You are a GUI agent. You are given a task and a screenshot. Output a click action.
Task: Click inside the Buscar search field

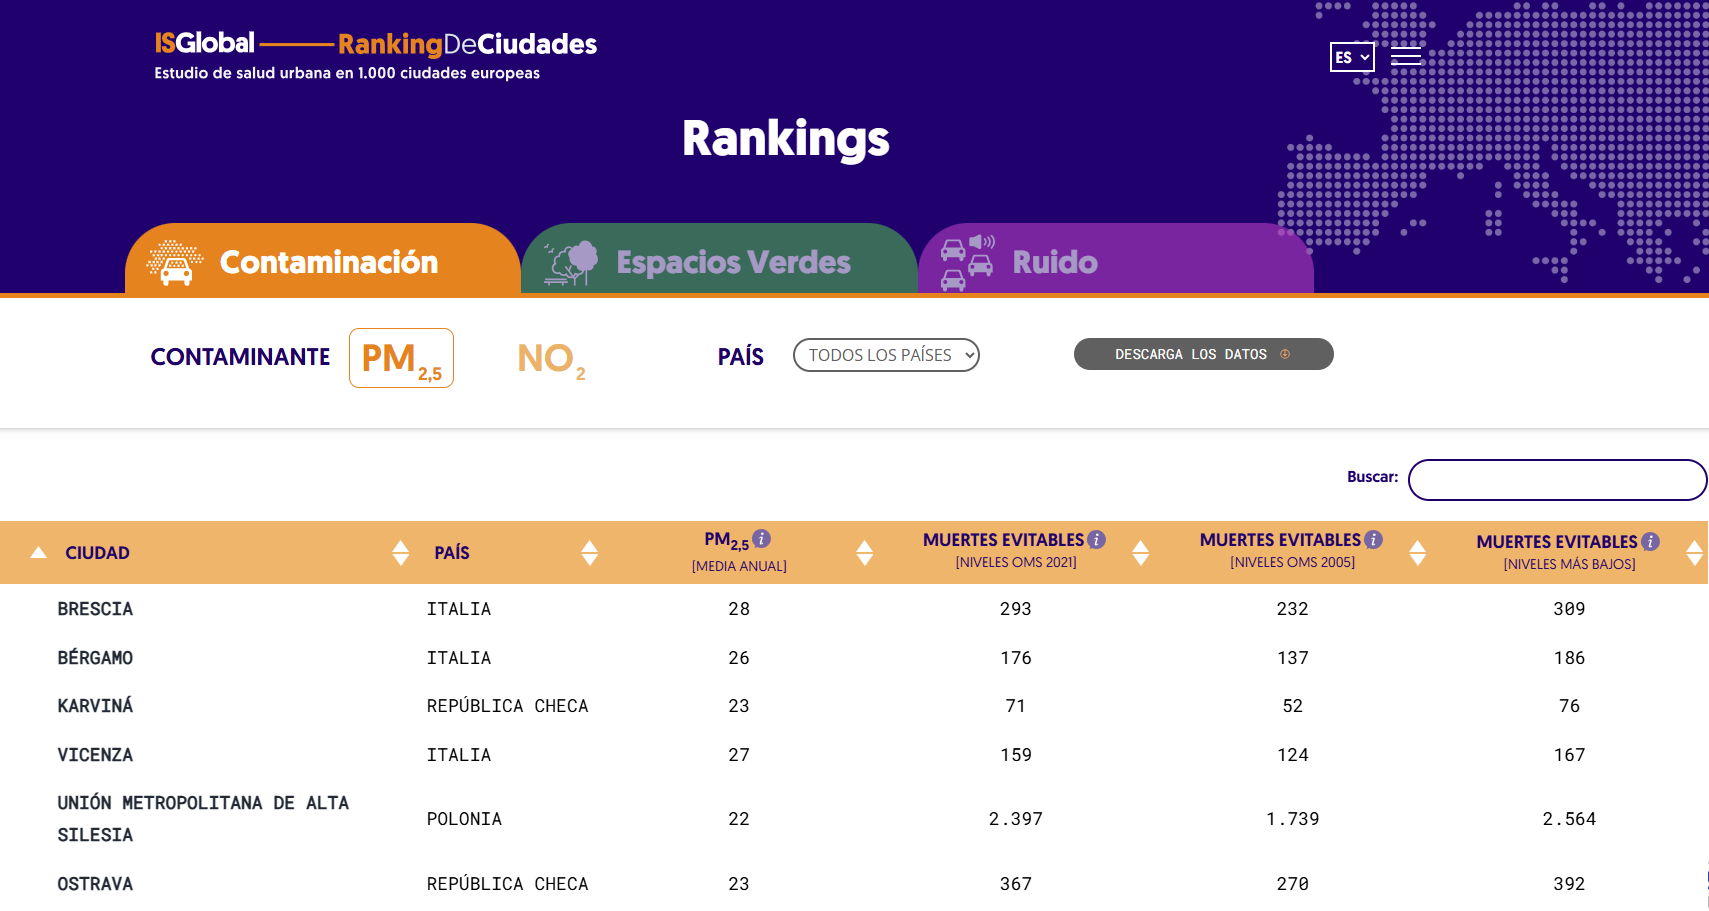[1556, 480]
